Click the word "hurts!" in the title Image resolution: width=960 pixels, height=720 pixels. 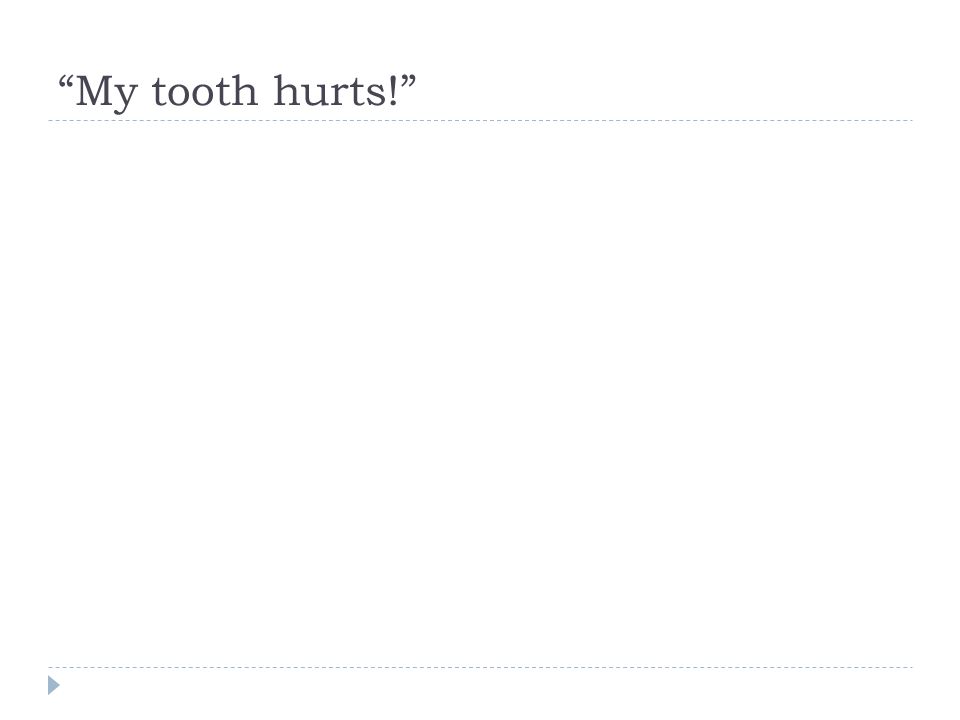coord(336,91)
